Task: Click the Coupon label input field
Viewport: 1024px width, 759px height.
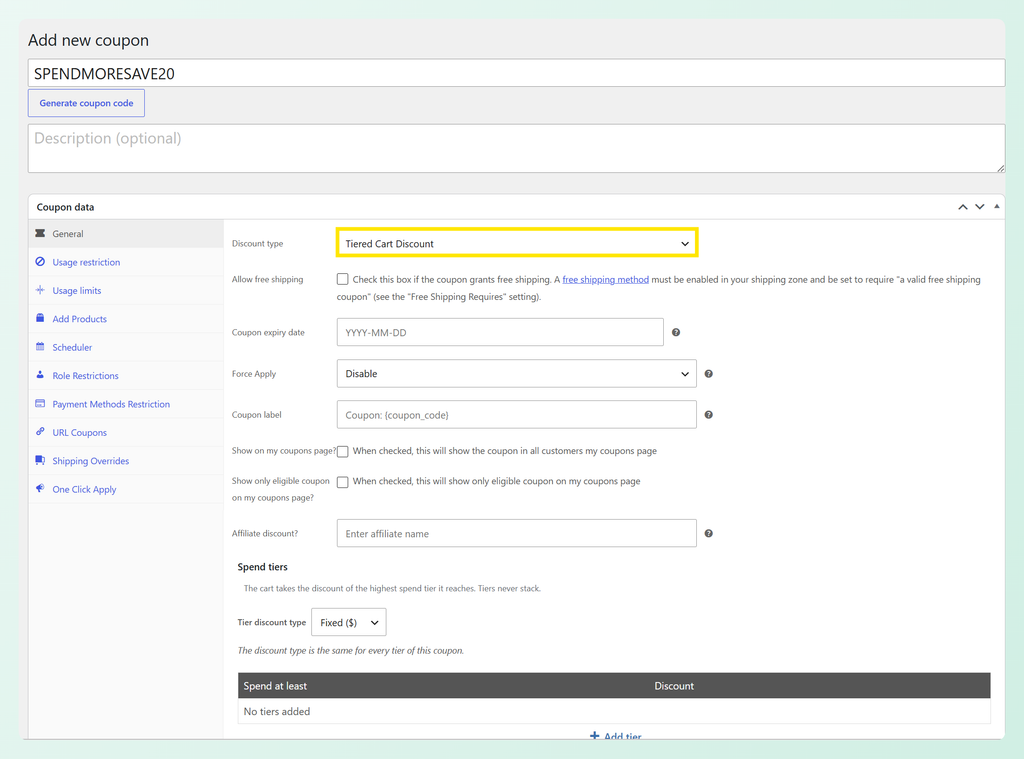Action: [517, 415]
